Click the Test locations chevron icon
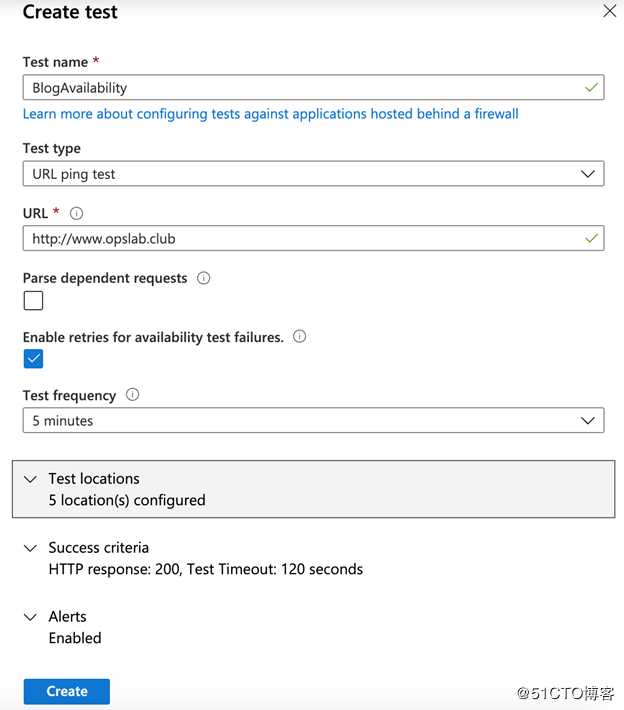This screenshot has height=710, width=624. (30, 479)
